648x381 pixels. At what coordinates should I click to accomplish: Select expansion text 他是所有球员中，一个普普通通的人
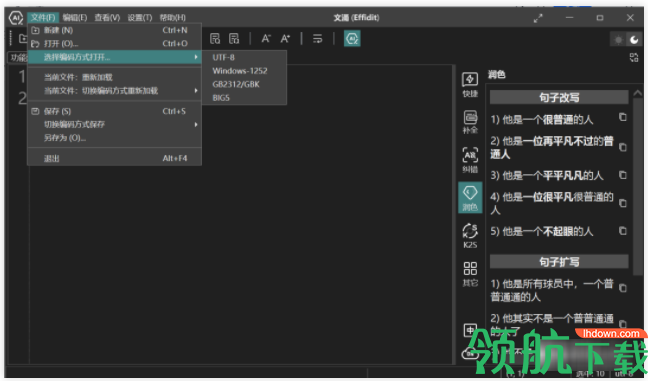click(x=552, y=290)
